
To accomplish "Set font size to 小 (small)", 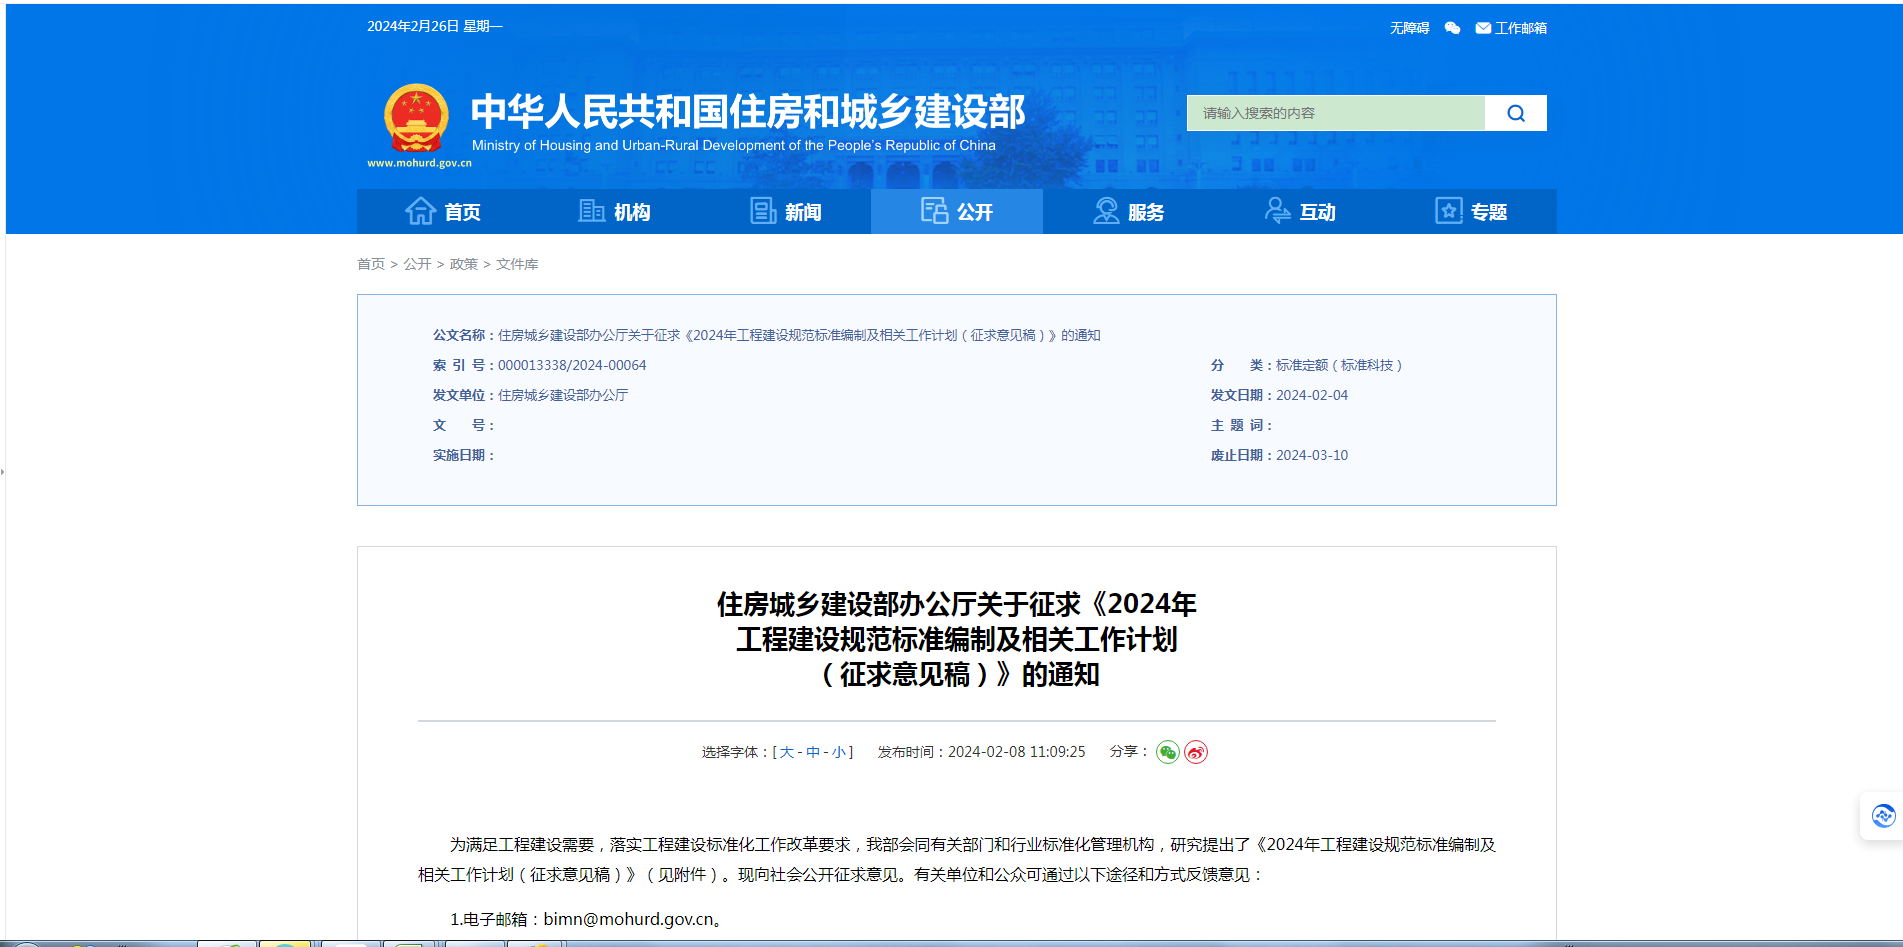I will tap(838, 752).
